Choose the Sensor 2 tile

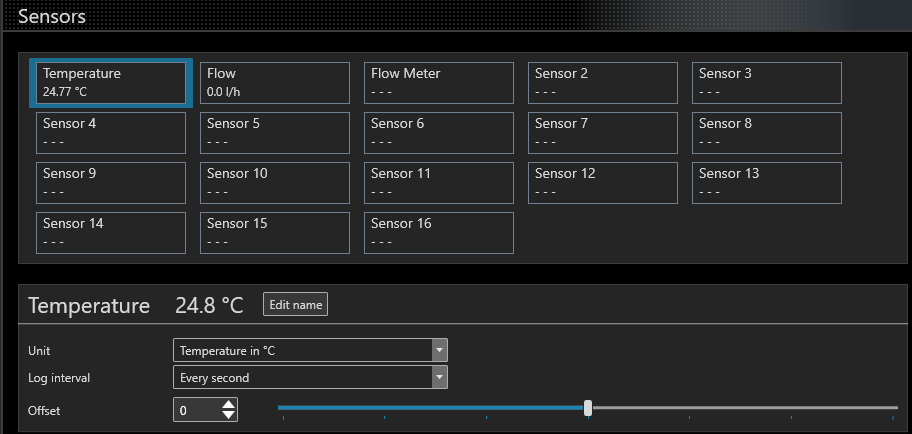[x=603, y=83]
